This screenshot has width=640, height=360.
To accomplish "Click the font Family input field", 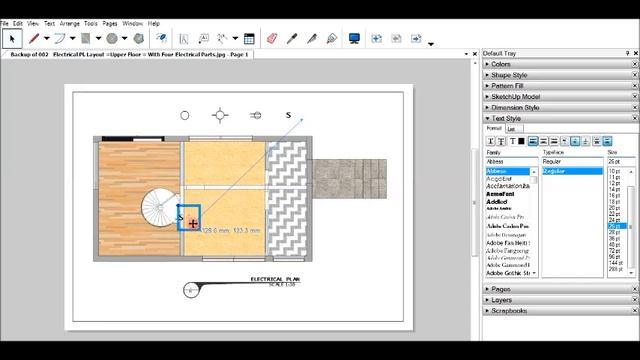I will point(512,162).
